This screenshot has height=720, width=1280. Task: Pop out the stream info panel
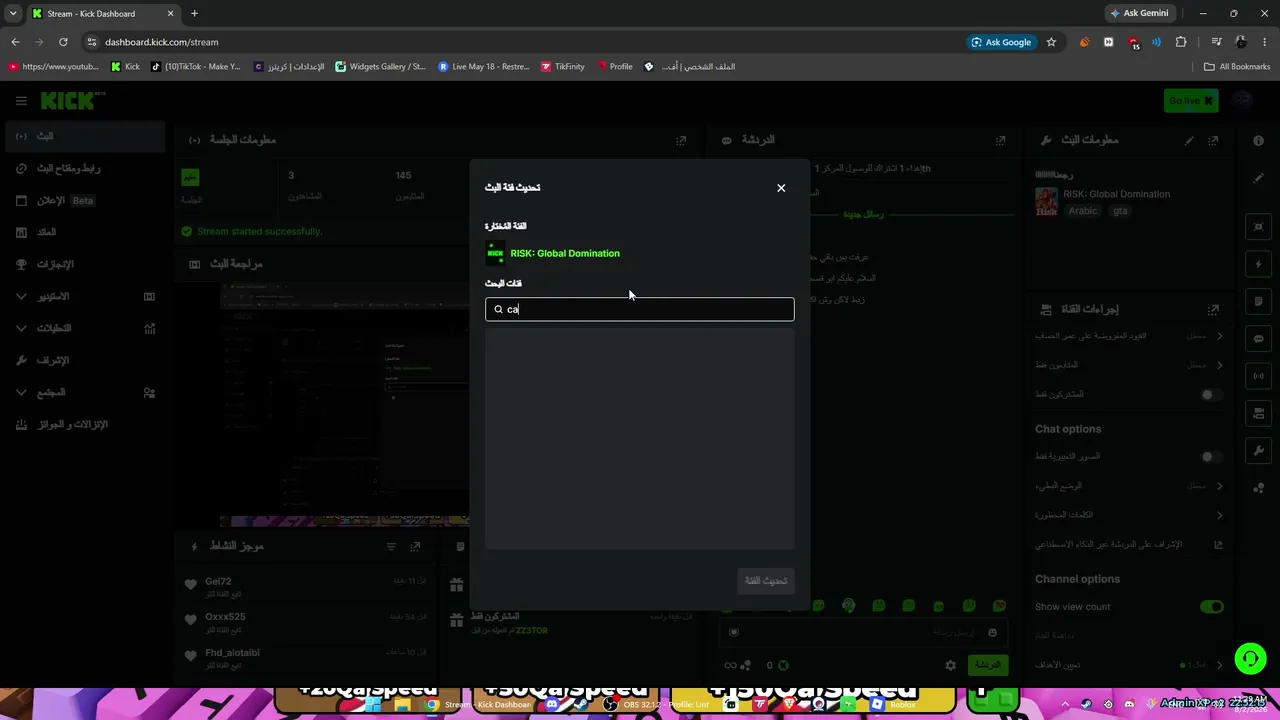pos(1213,141)
